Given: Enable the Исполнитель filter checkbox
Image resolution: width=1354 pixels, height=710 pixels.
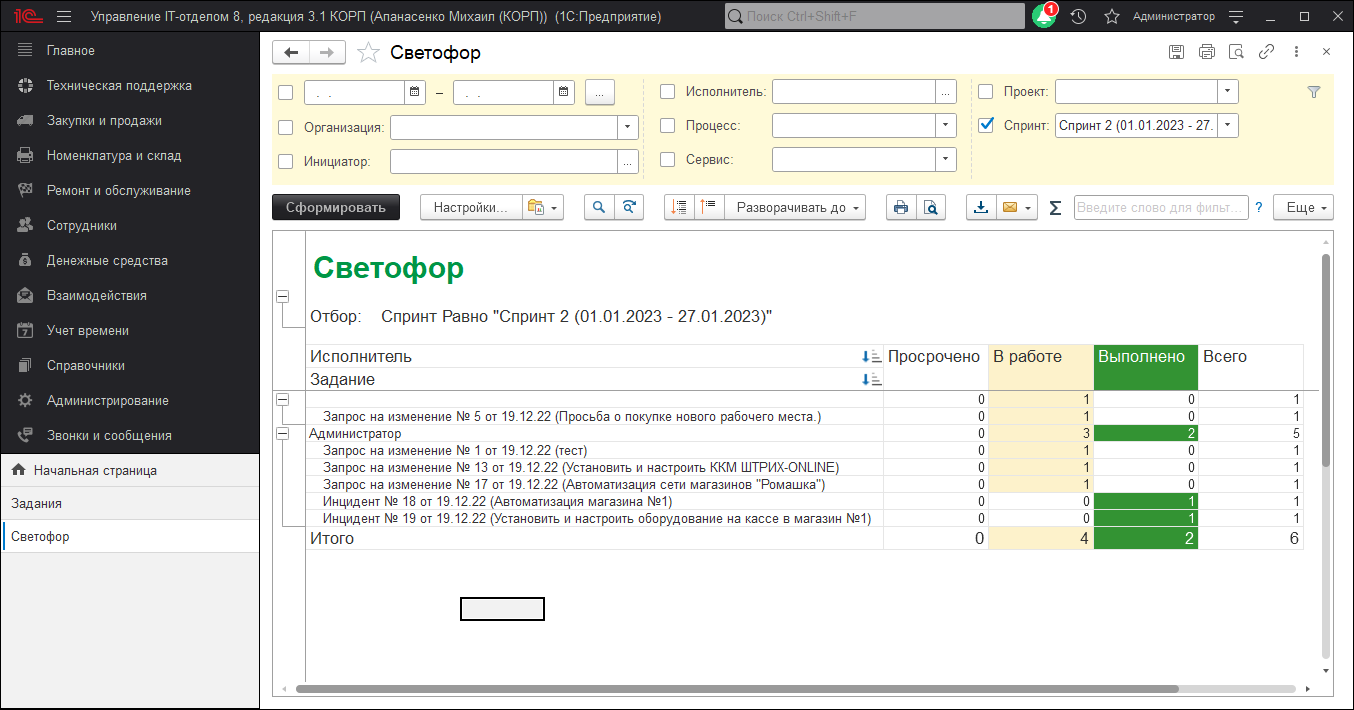Looking at the screenshot, I should pos(667,92).
